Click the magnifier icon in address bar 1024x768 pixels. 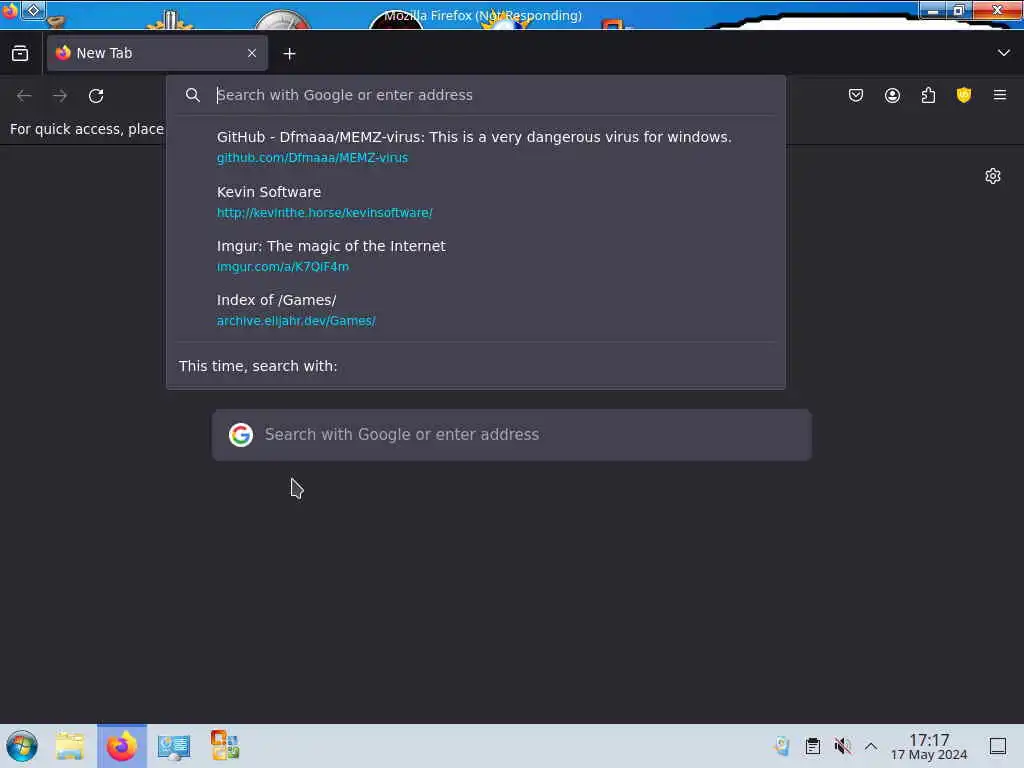point(193,95)
